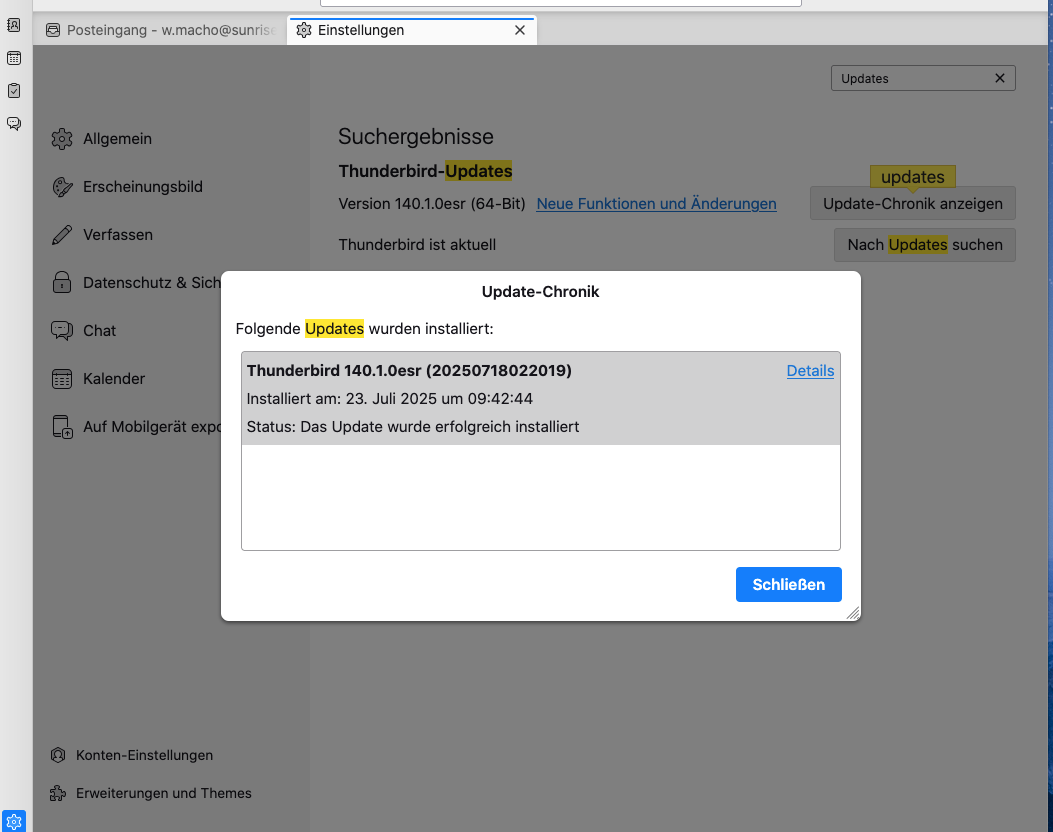Go to Kalender settings category
Screen dimensions: 1053x832
click(98, 379)
